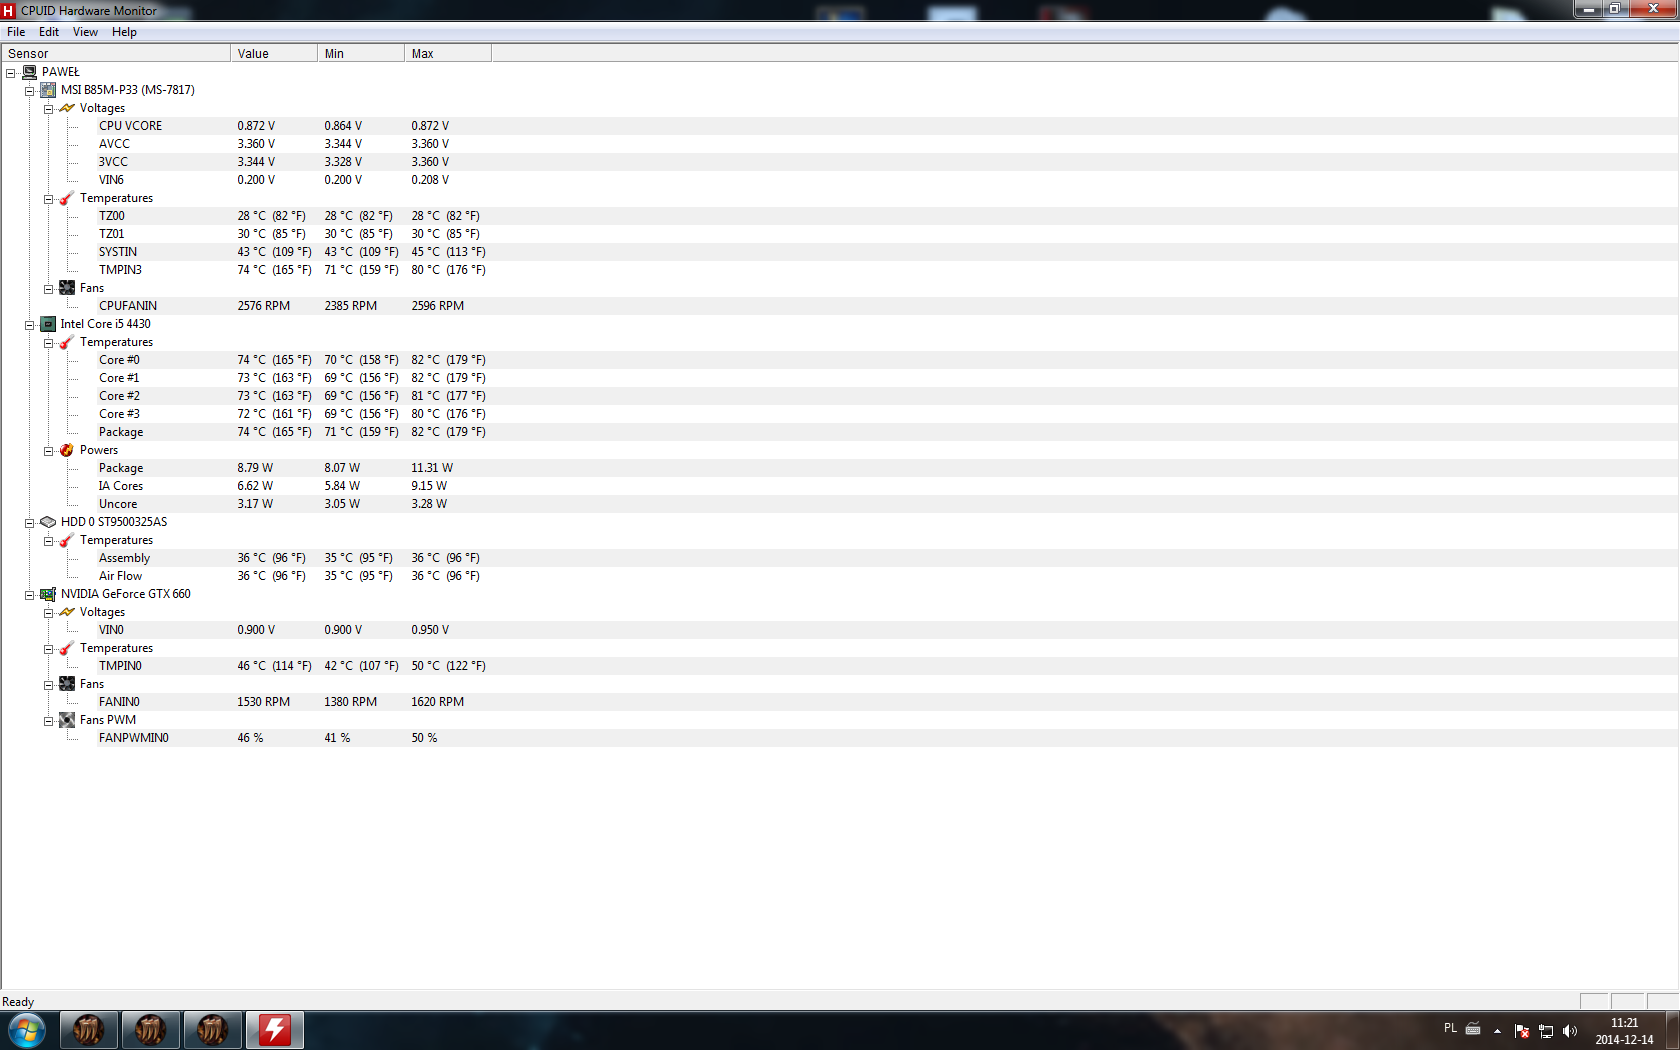This screenshot has height=1050, width=1680.
Task: Show hidden tray icons arrow
Action: click(x=1497, y=1031)
